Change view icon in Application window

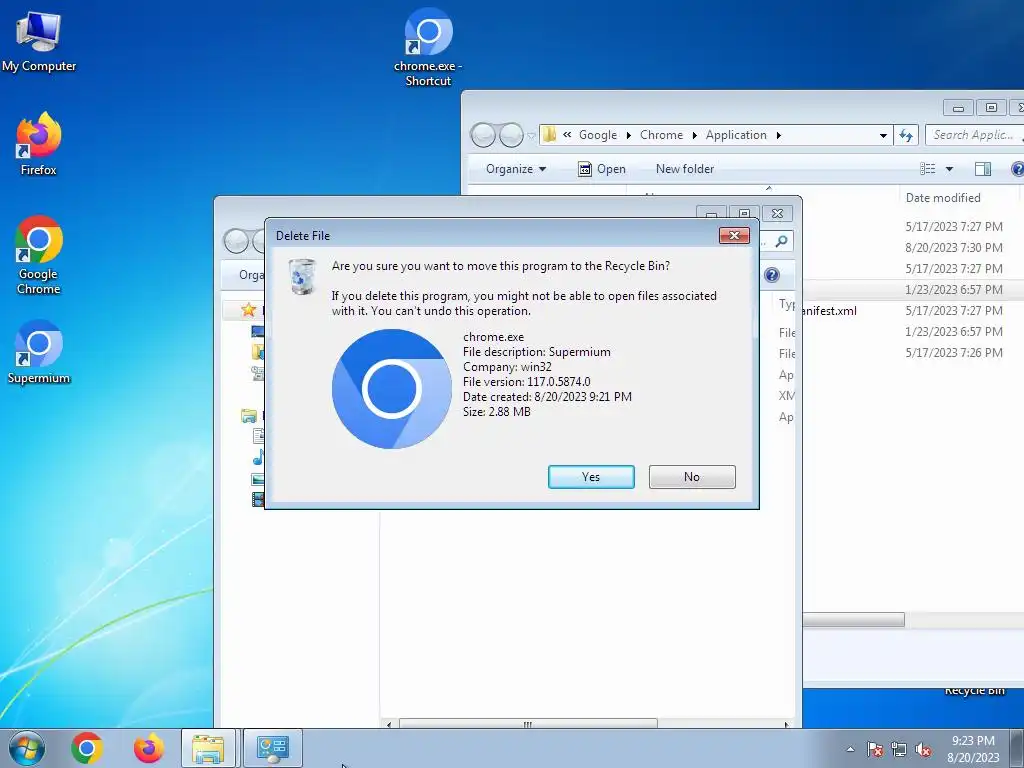(x=927, y=169)
